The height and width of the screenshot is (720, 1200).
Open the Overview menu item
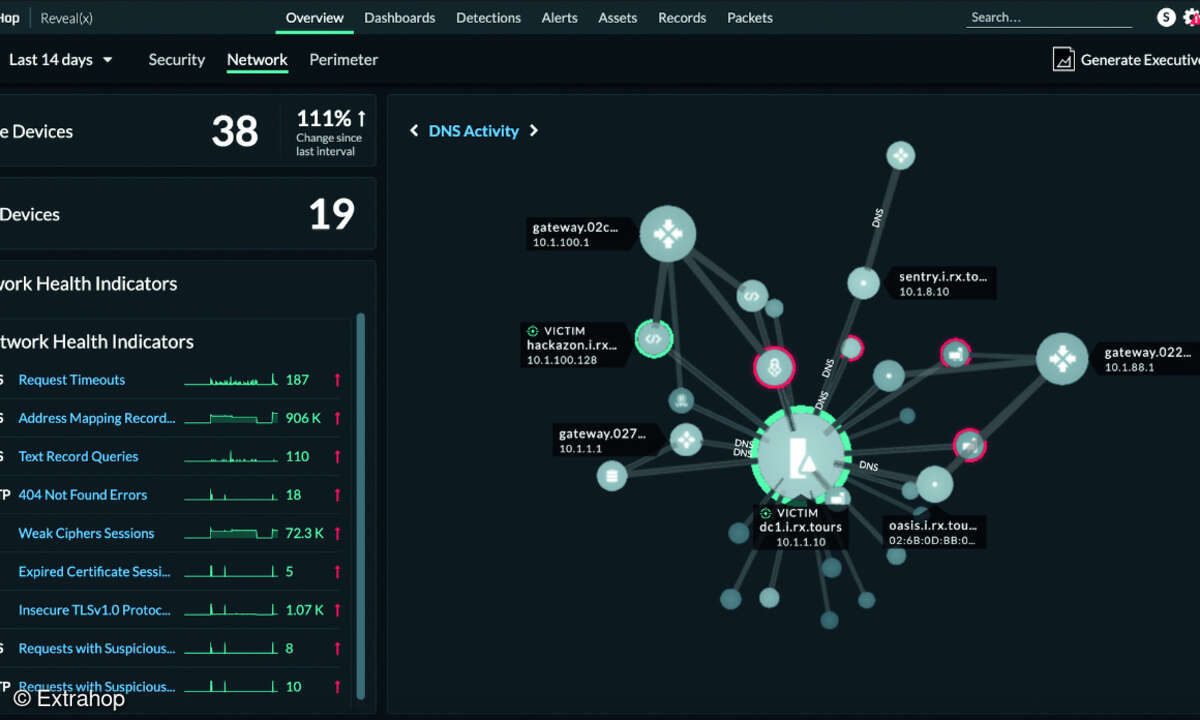point(314,17)
